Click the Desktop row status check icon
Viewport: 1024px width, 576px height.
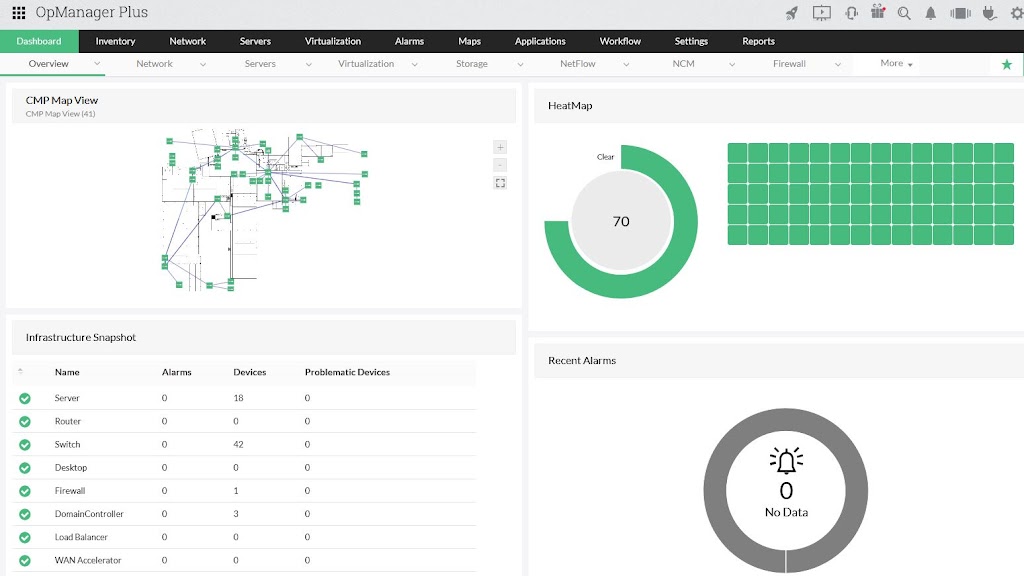(x=25, y=468)
